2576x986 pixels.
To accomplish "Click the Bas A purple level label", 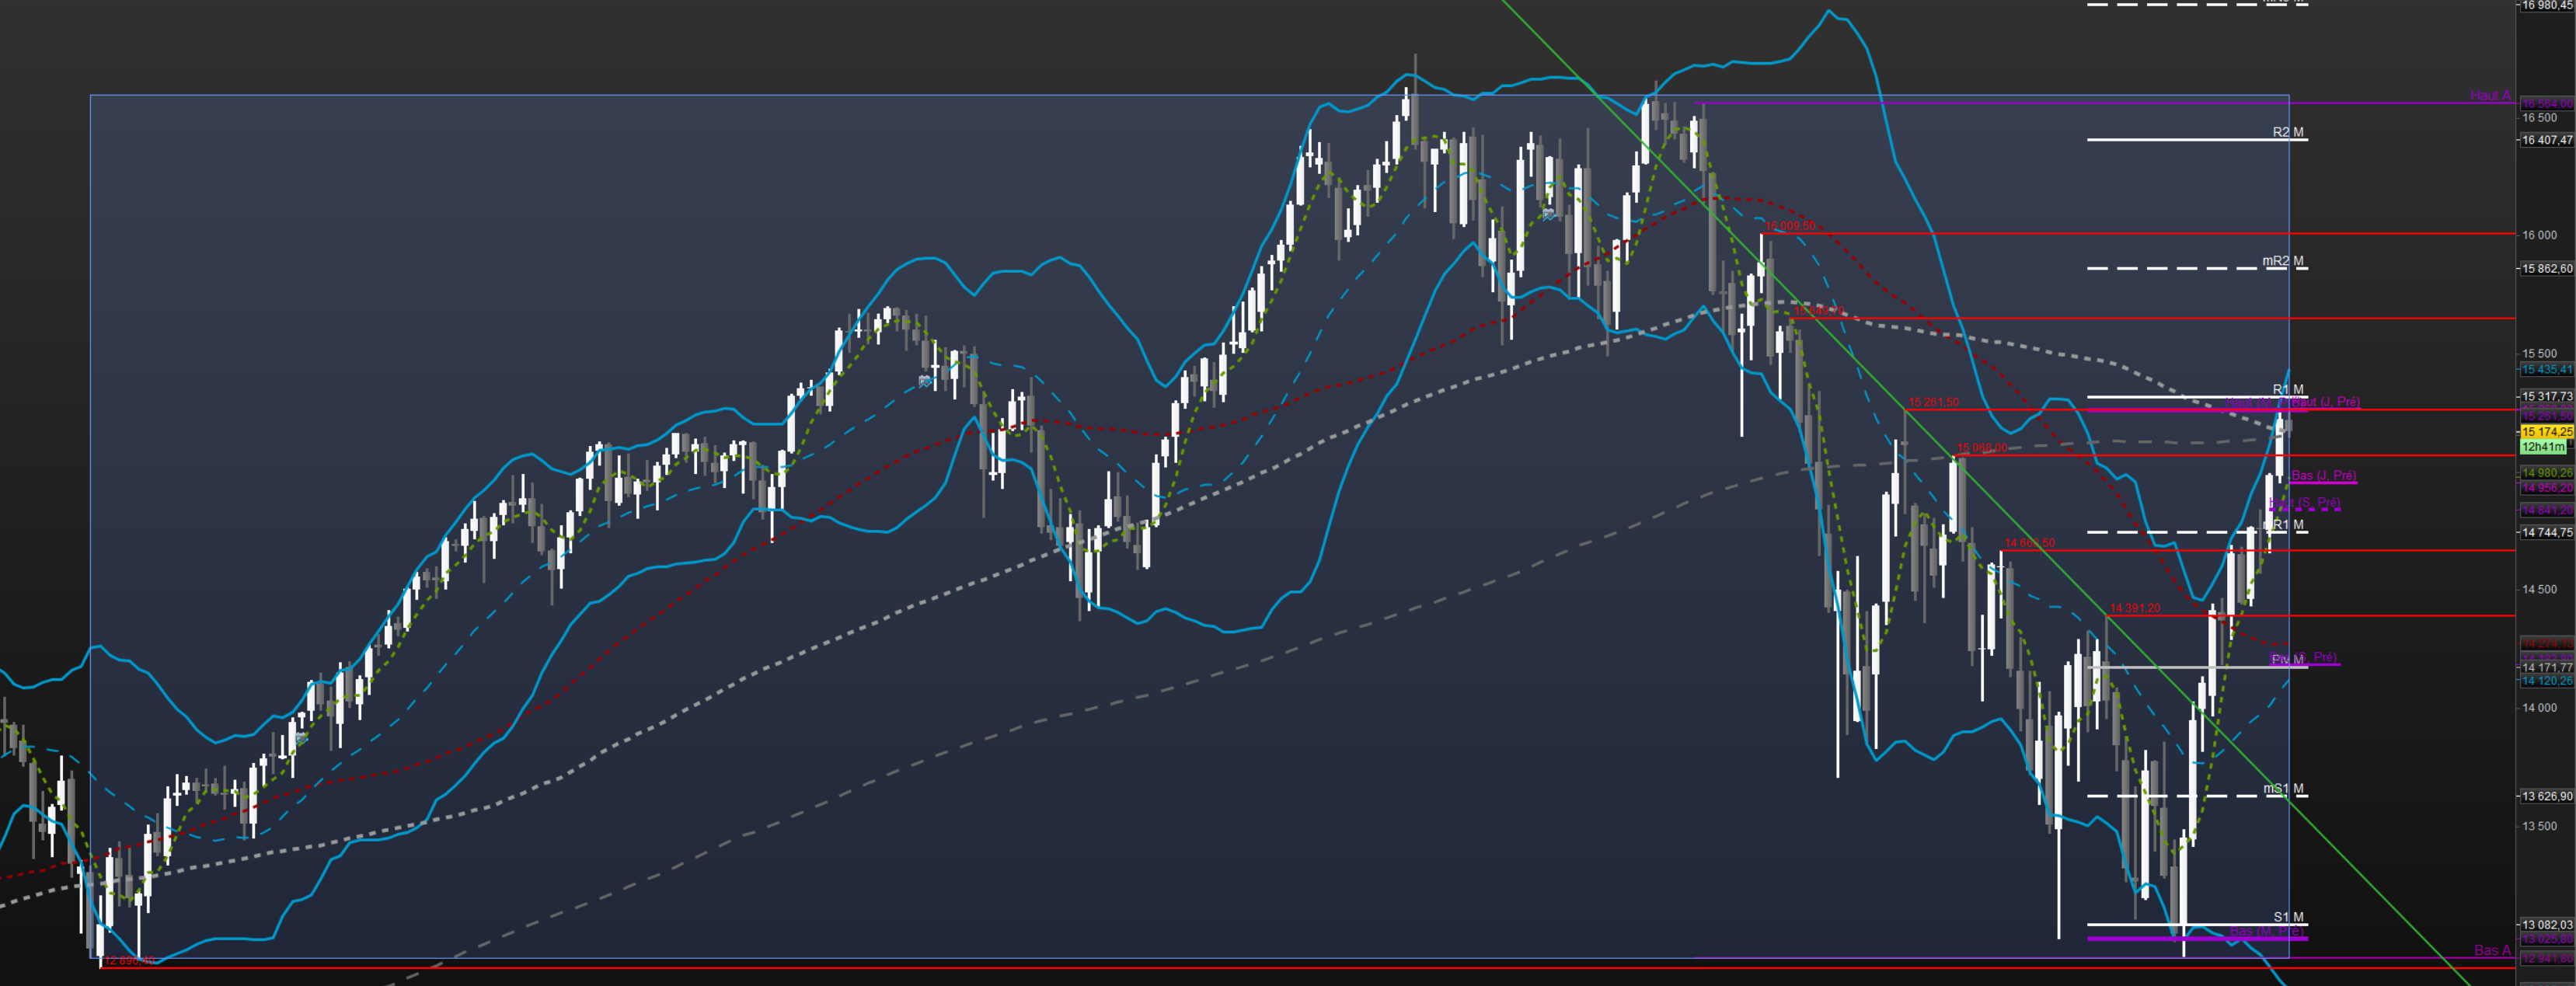I will [x=2491, y=950].
